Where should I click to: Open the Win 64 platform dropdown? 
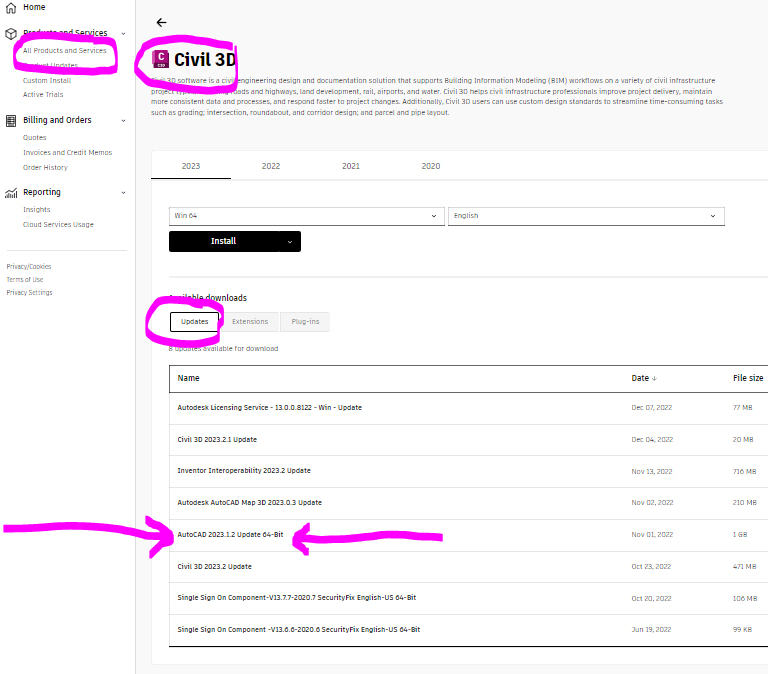pyautogui.click(x=307, y=216)
